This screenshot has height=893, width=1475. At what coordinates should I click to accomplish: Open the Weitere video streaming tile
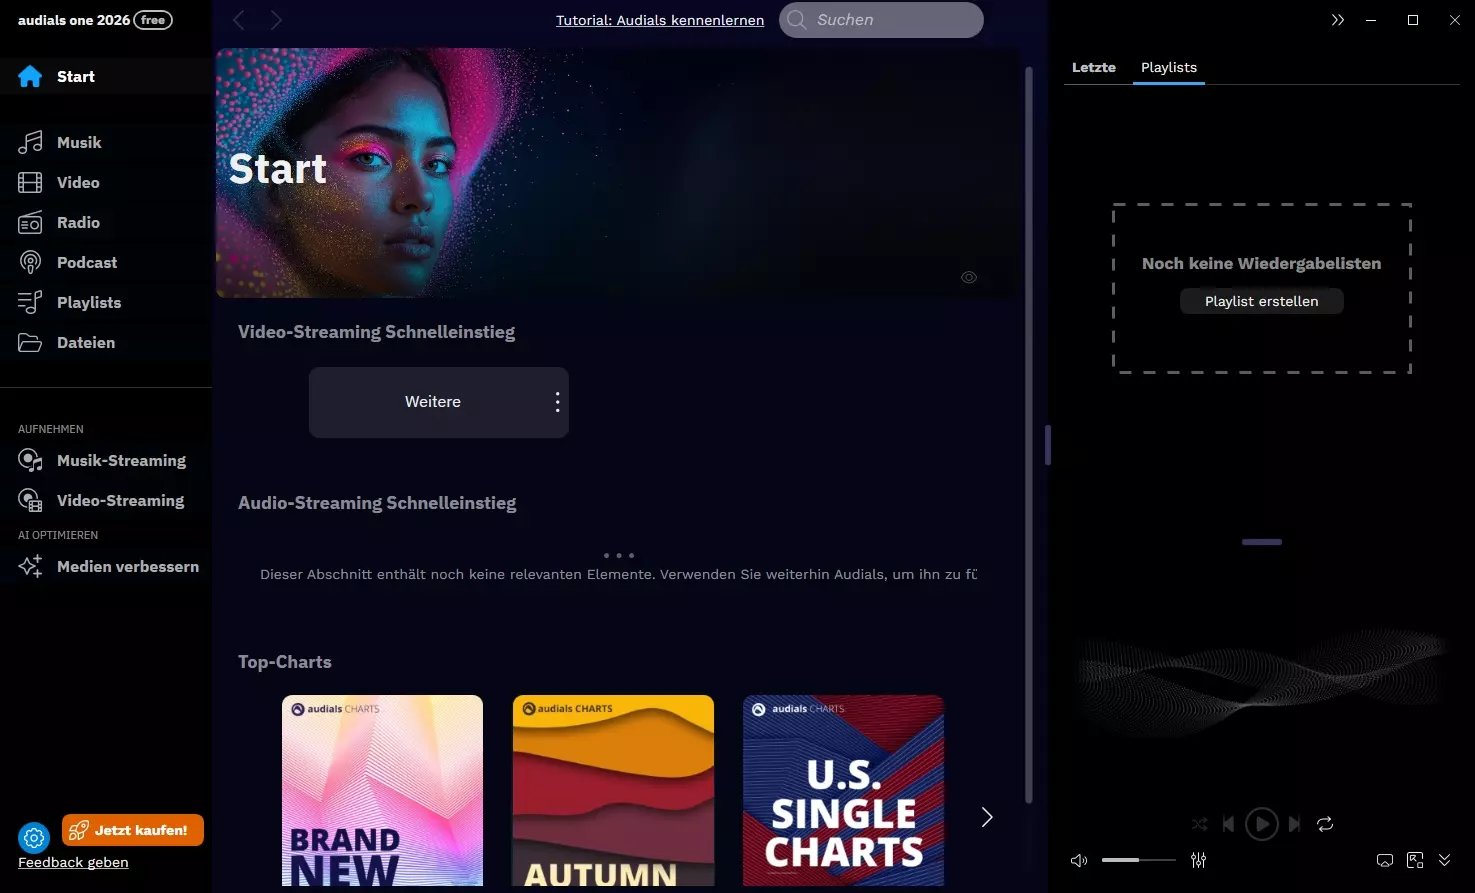[439, 402]
